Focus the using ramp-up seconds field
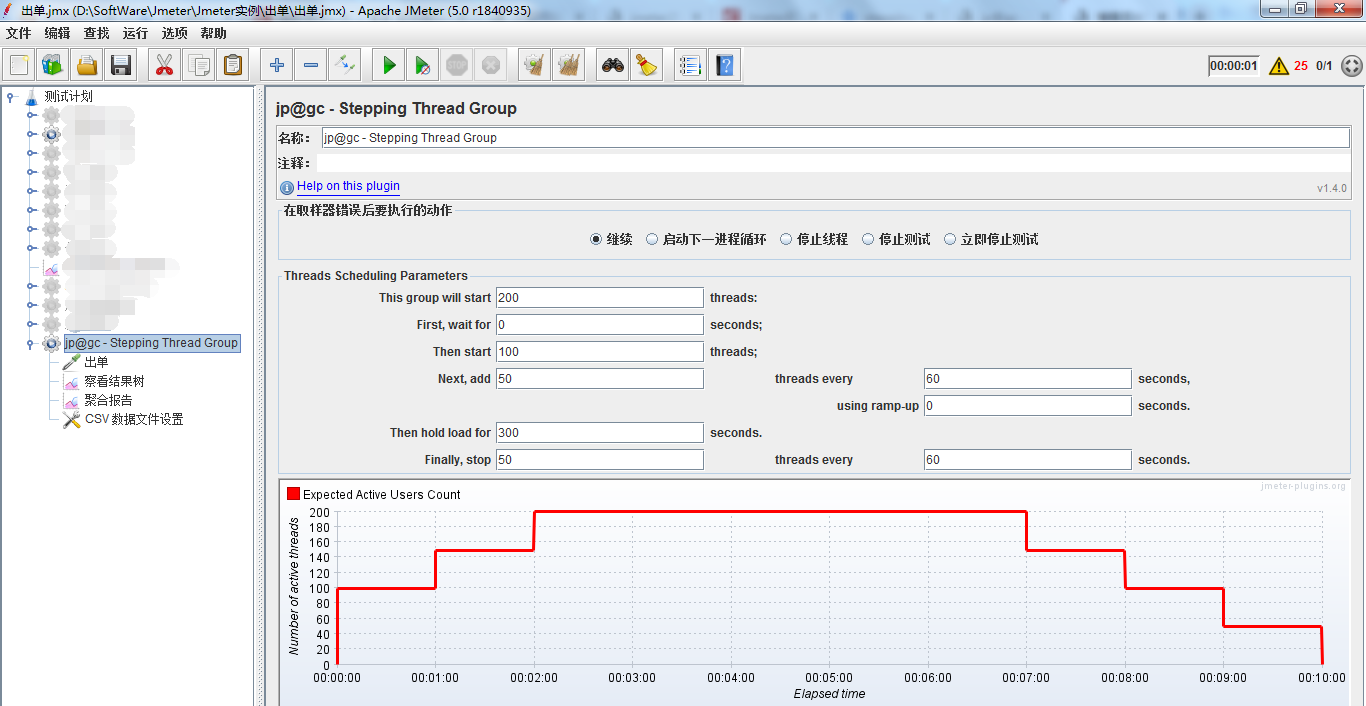The image size is (1366, 706). (1028, 406)
